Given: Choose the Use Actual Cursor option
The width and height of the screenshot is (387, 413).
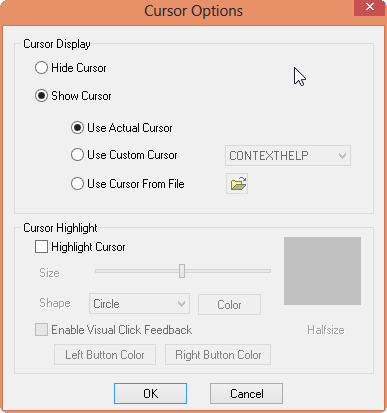Looking at the screenshot, I should pyautogui.click(x=77, y=128).
